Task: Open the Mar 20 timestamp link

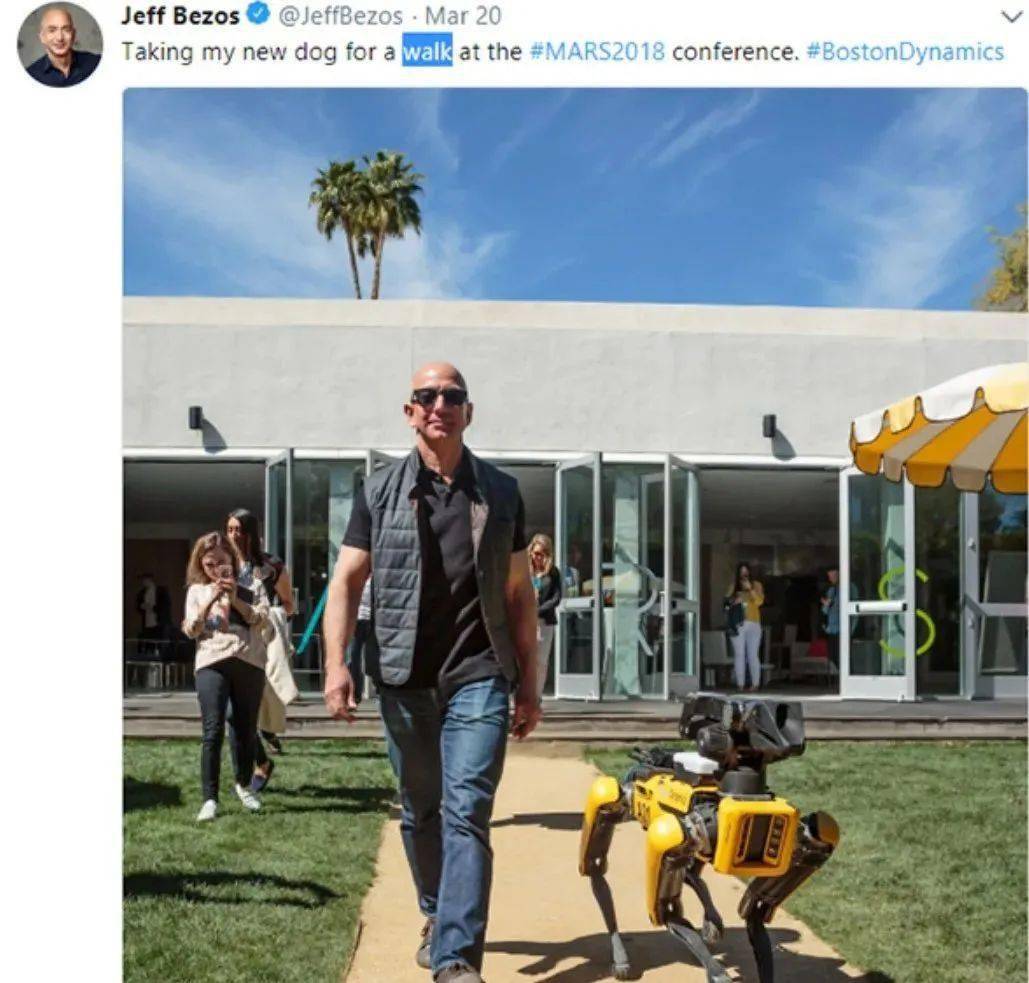Action: [x=463, y=15]
